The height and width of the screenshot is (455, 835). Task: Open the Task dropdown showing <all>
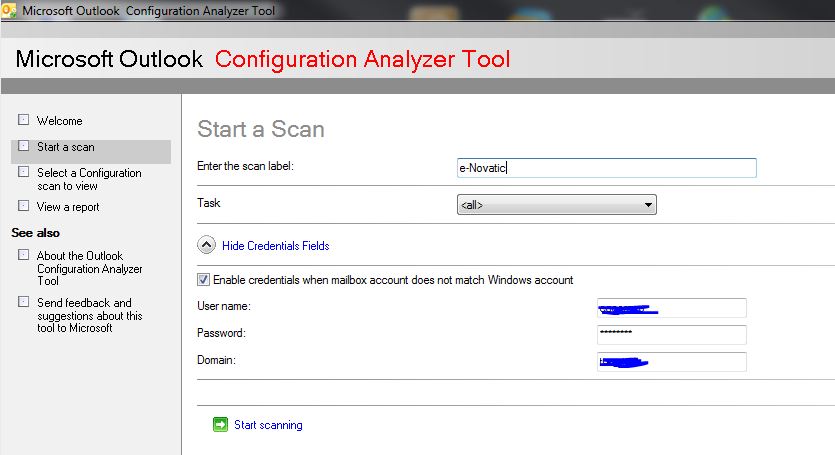click(x=556, y=205)
